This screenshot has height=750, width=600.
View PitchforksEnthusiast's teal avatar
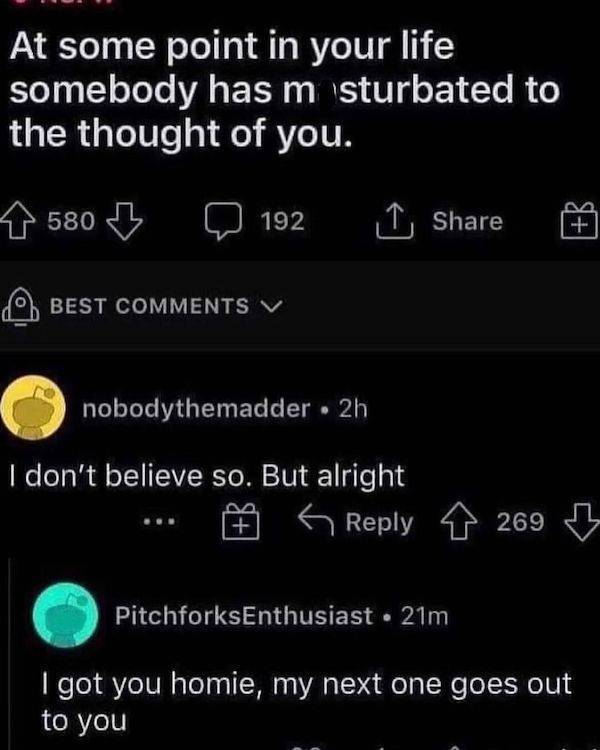point(66,615)
